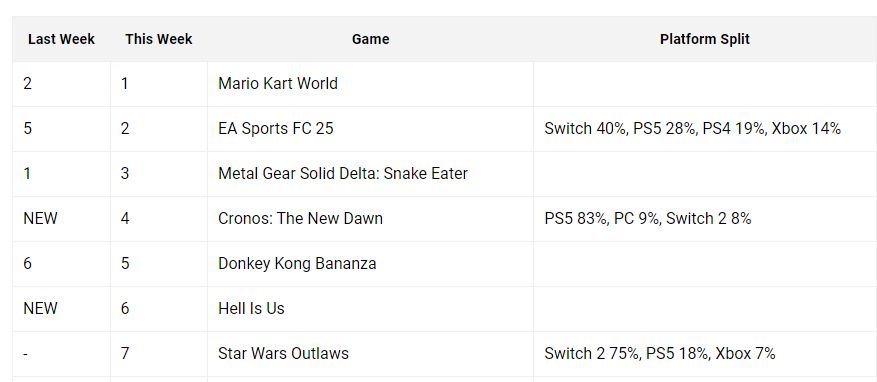Image resolution: width=877 pixels, height=382 pixels.
Task: Click NEW label in Cronos row
Action: (x=40, y=218)
